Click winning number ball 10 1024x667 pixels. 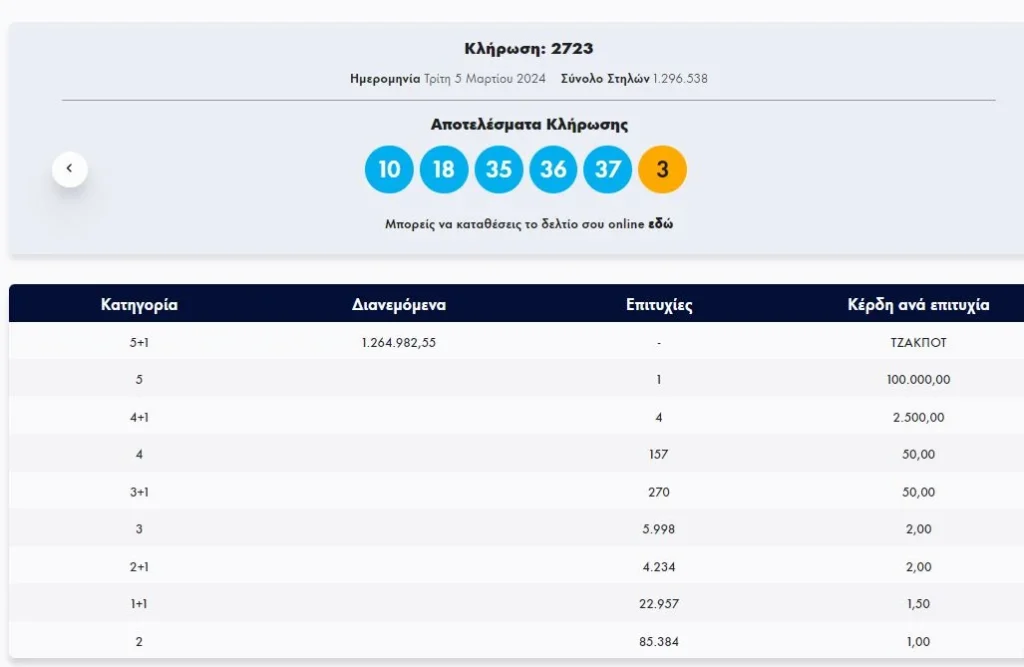click(389, 169)
